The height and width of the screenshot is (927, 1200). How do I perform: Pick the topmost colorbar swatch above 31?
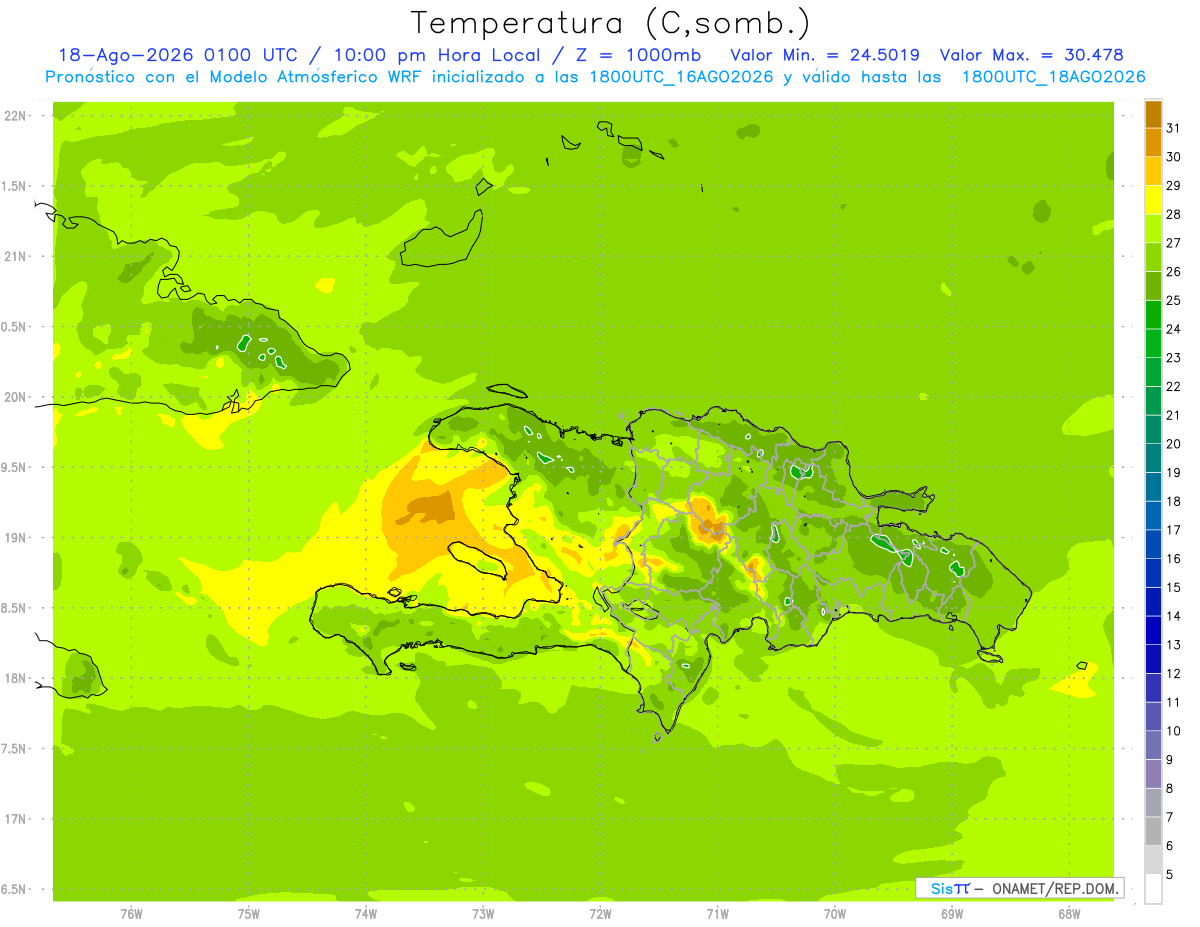1153,114
